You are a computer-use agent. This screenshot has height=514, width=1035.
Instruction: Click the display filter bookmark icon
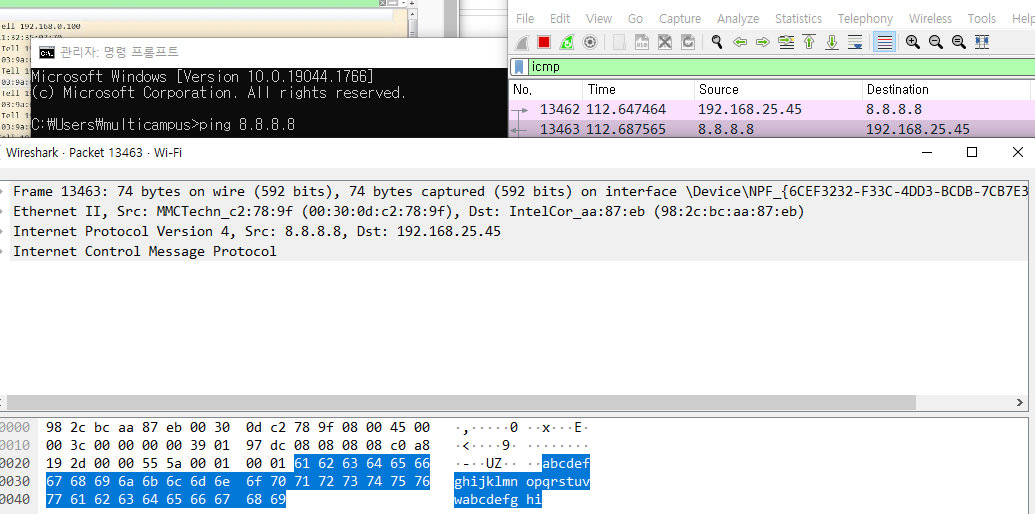(x=519, y=67)
